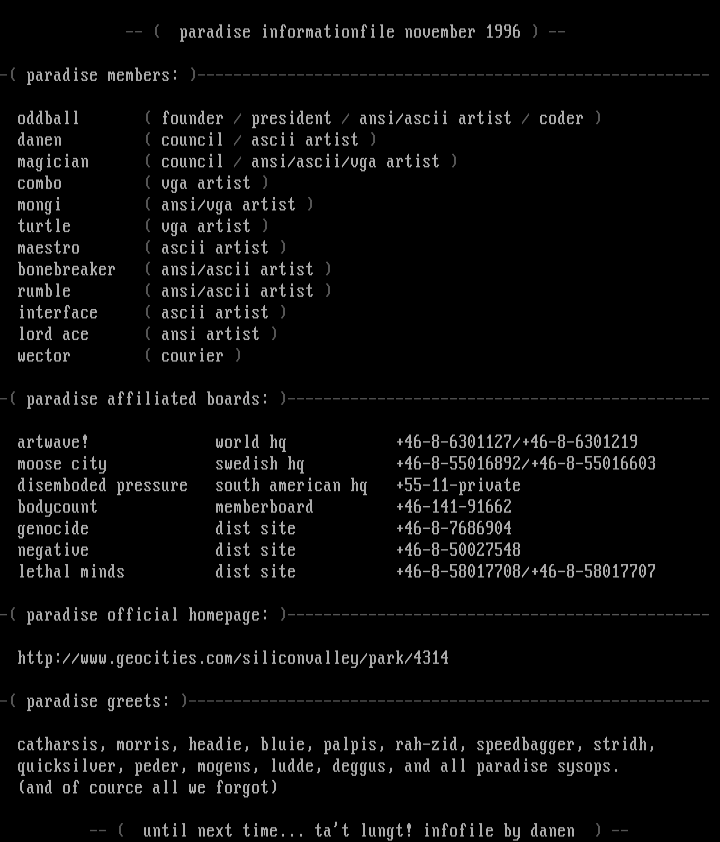Click the geocities homepage URL
Viewport: 720px width, 842px height.
(x=233, y=658)
